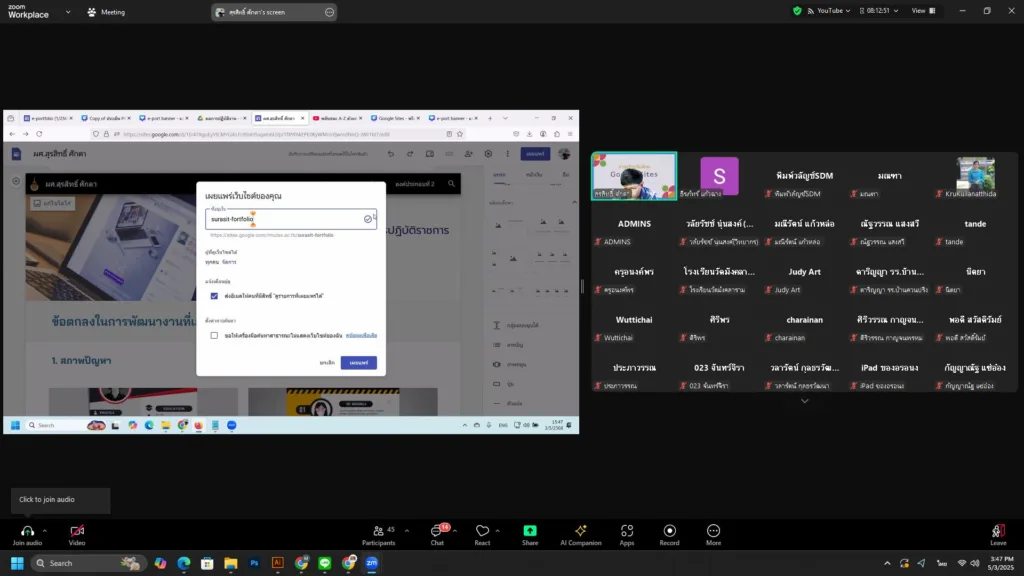Open the Apps panel
This screenshot has width=1024, height=576.
(627, 531)
